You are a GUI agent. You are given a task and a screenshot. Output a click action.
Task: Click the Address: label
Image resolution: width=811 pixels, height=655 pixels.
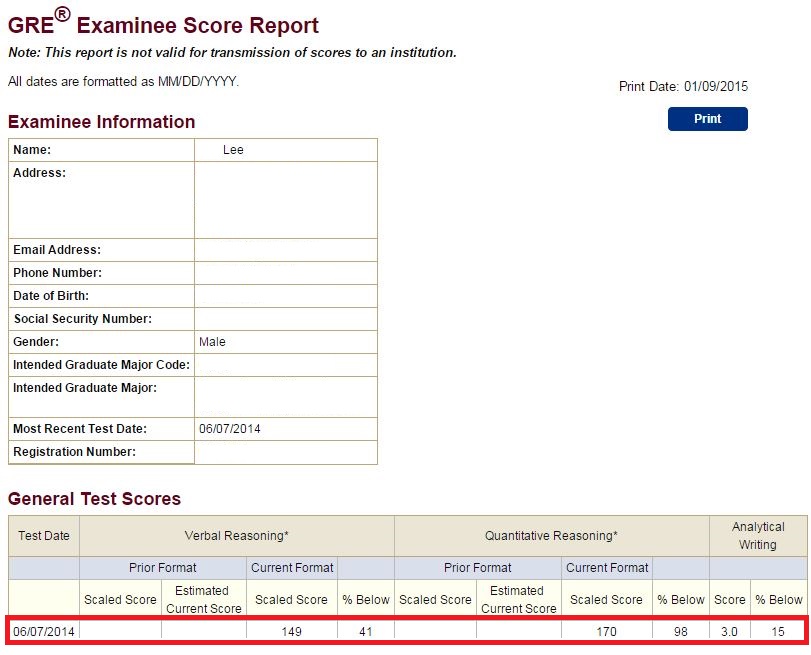[40, 173]
